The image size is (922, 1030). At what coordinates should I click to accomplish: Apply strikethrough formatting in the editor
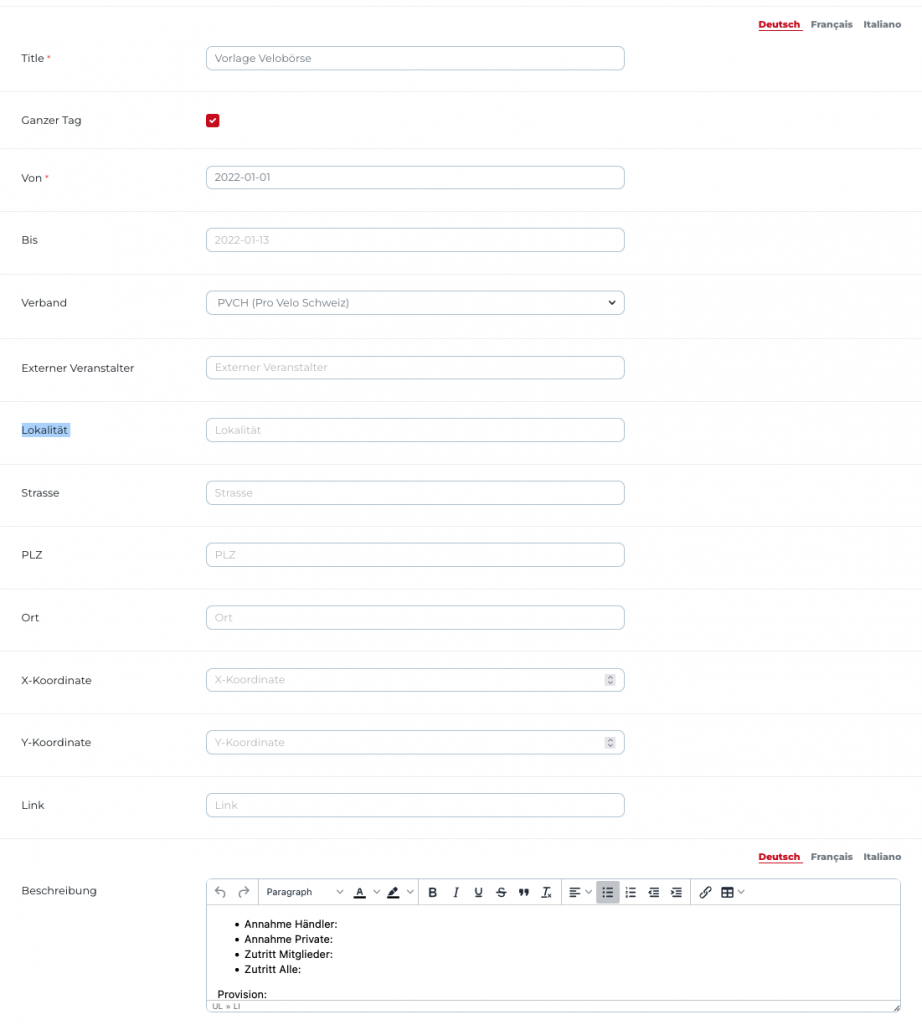501,892
